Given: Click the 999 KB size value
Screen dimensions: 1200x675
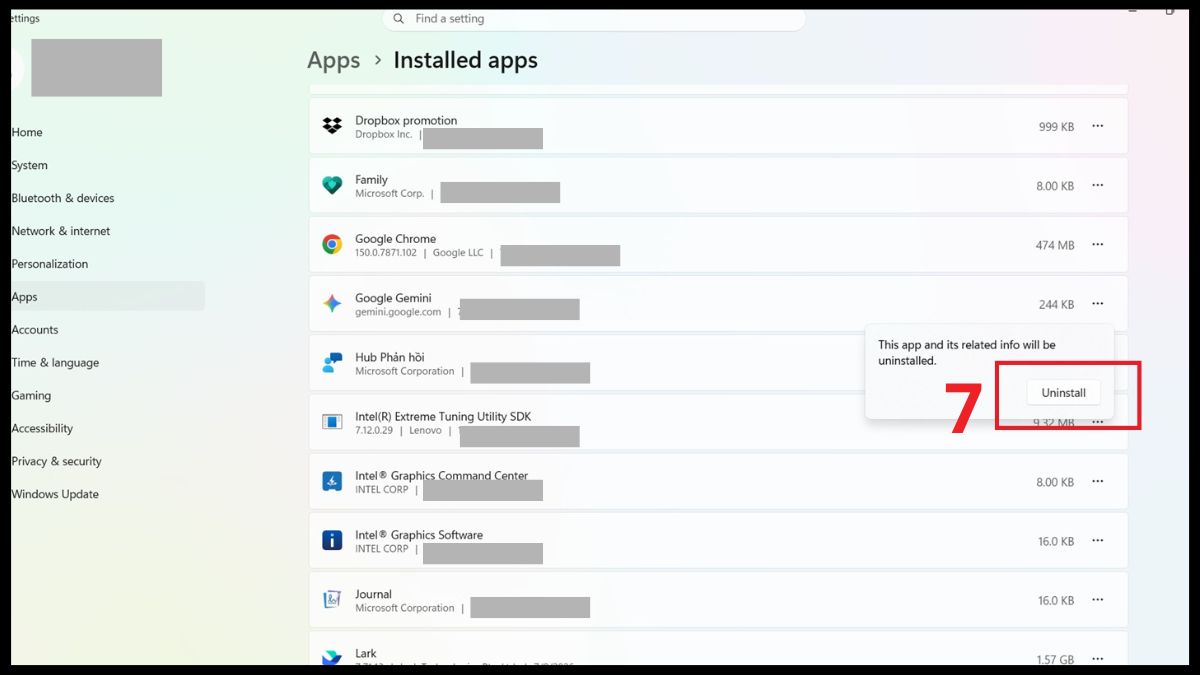Looking at the screenshot, I should coord(1056,127).
